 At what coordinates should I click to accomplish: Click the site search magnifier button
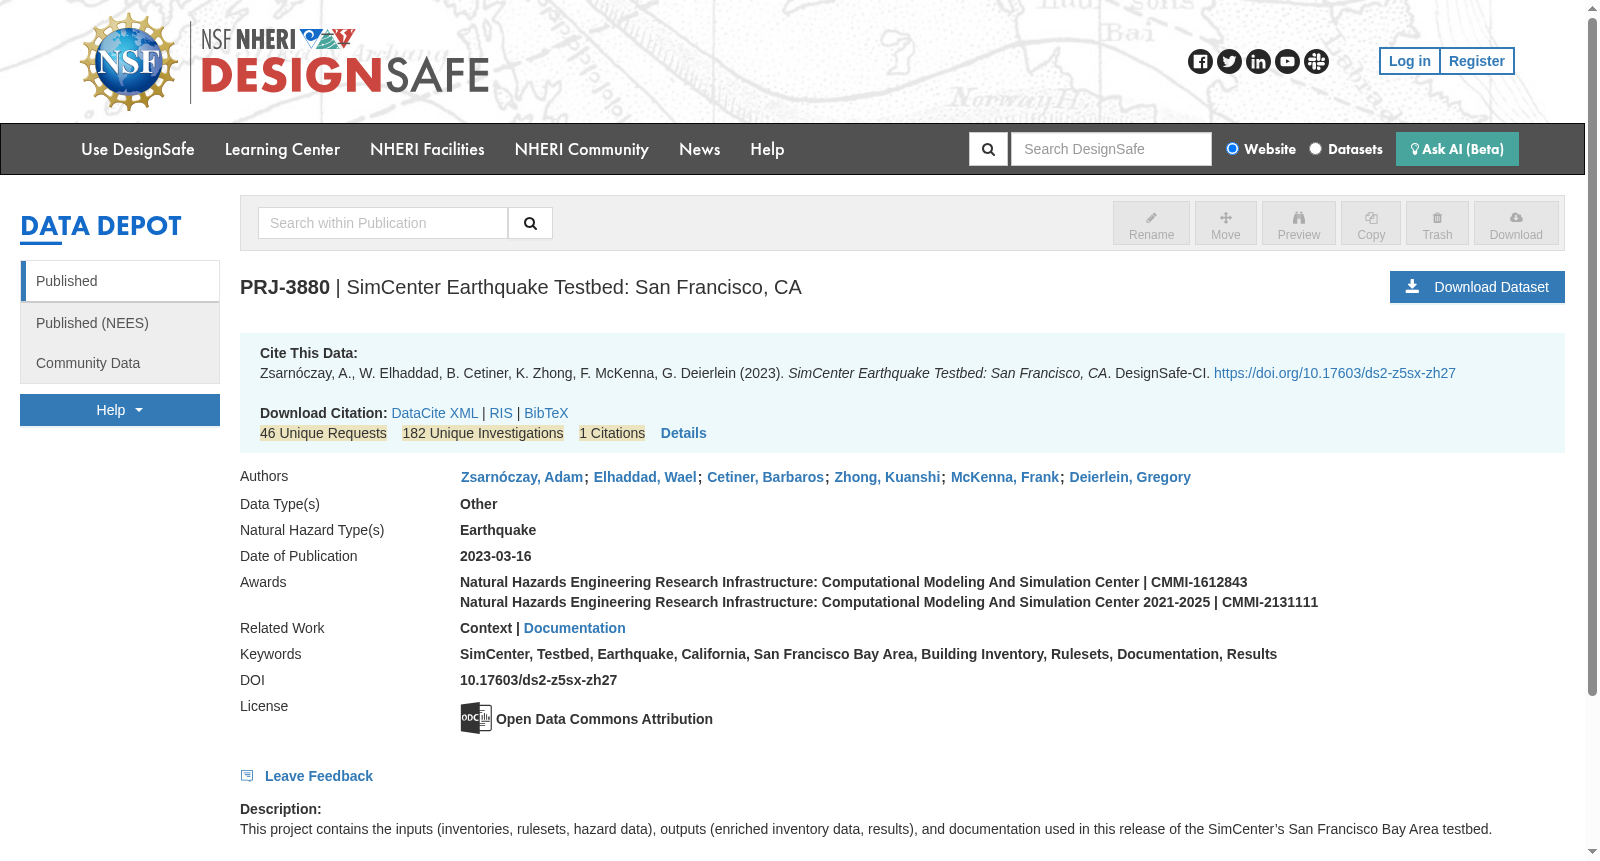[988, 149]
